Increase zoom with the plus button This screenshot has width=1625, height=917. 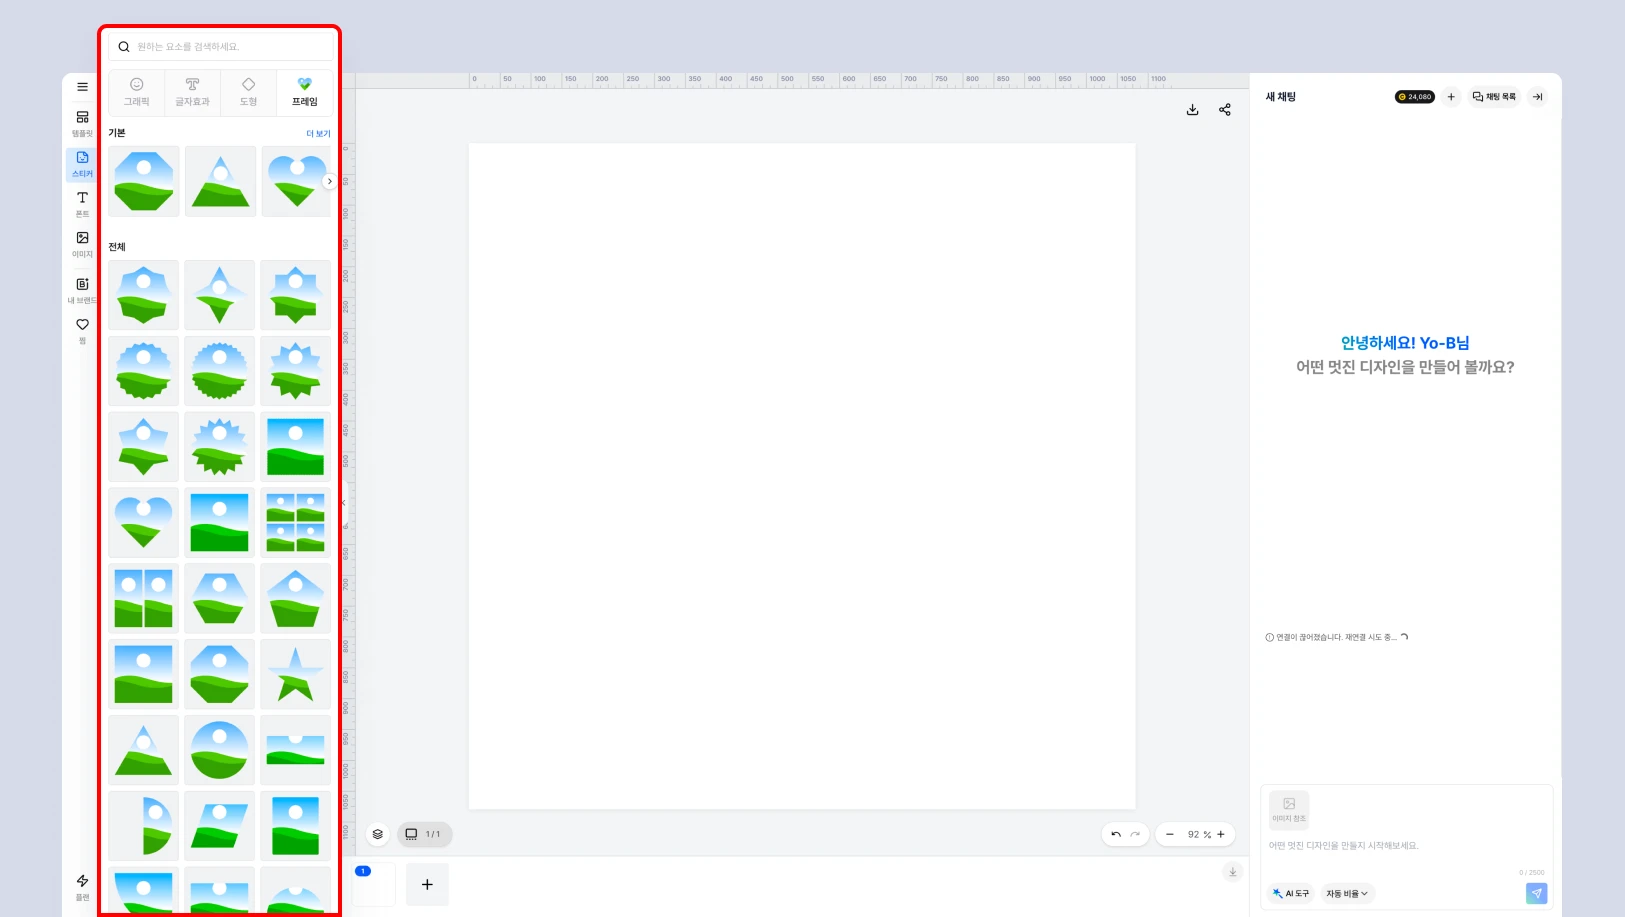coord(1221,834)
